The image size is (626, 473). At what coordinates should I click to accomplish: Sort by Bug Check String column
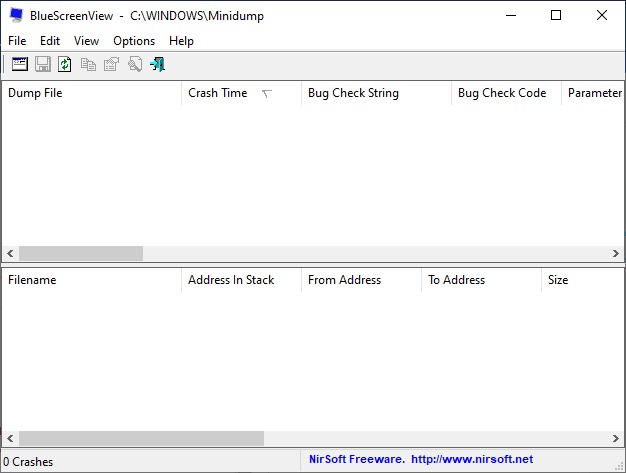tap(353, 93)
